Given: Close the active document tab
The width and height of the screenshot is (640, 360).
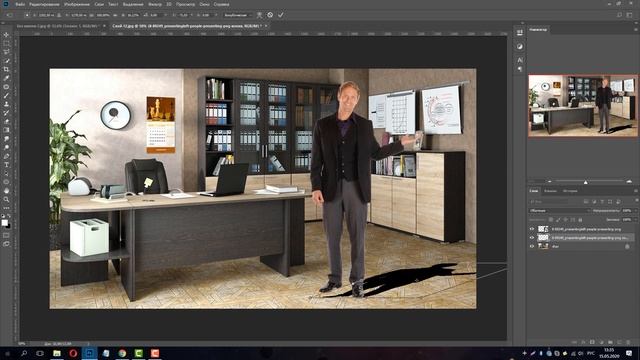Looking at the screenshot, I should [266, 26].
